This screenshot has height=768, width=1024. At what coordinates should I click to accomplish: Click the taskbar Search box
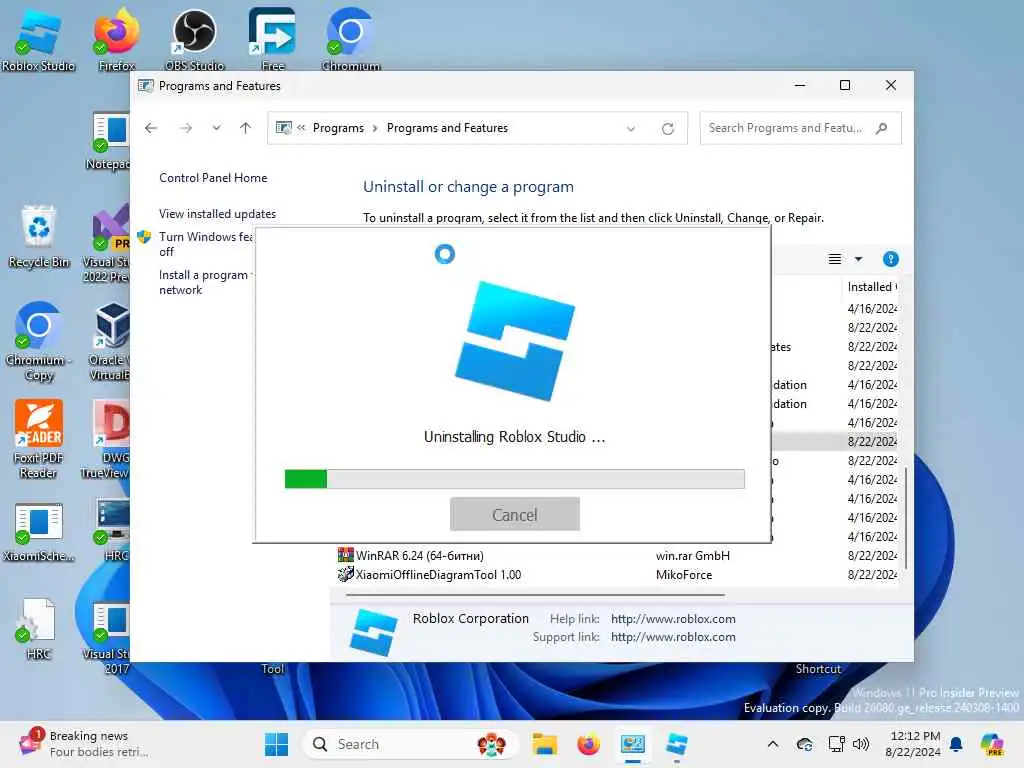point(410,744)
